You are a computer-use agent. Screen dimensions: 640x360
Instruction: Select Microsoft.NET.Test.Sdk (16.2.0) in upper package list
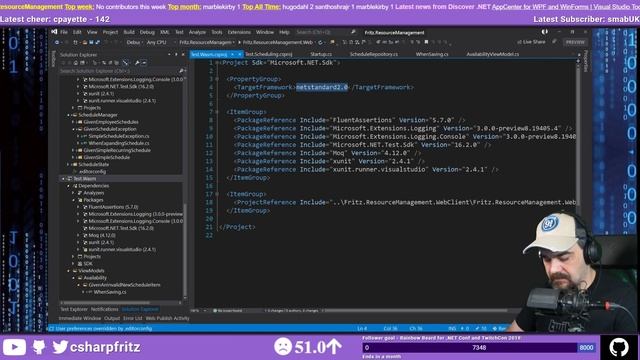[121, 87]
